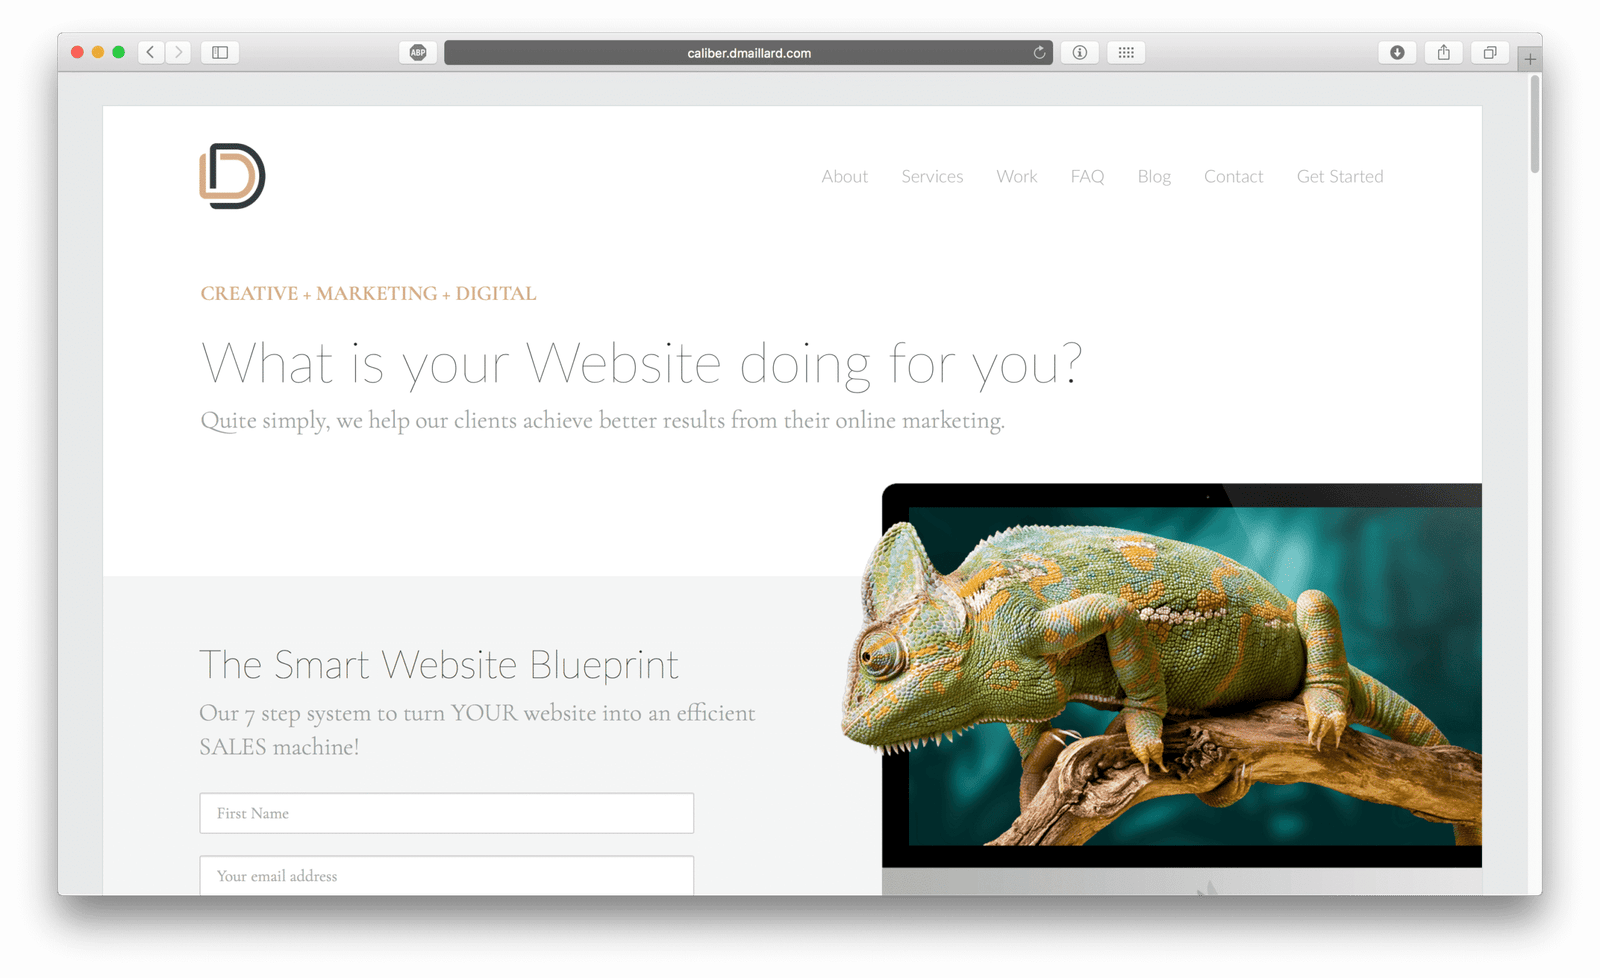
Task: Click the D logo in site header
Action: click(232, 176)
